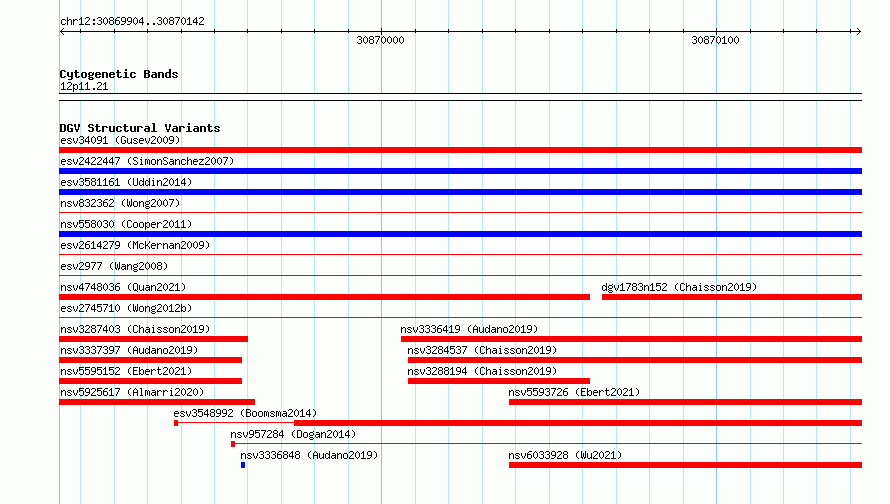Click the small blue block under nsv3336848
Screen dimensions: 890x504
[243, 465]
